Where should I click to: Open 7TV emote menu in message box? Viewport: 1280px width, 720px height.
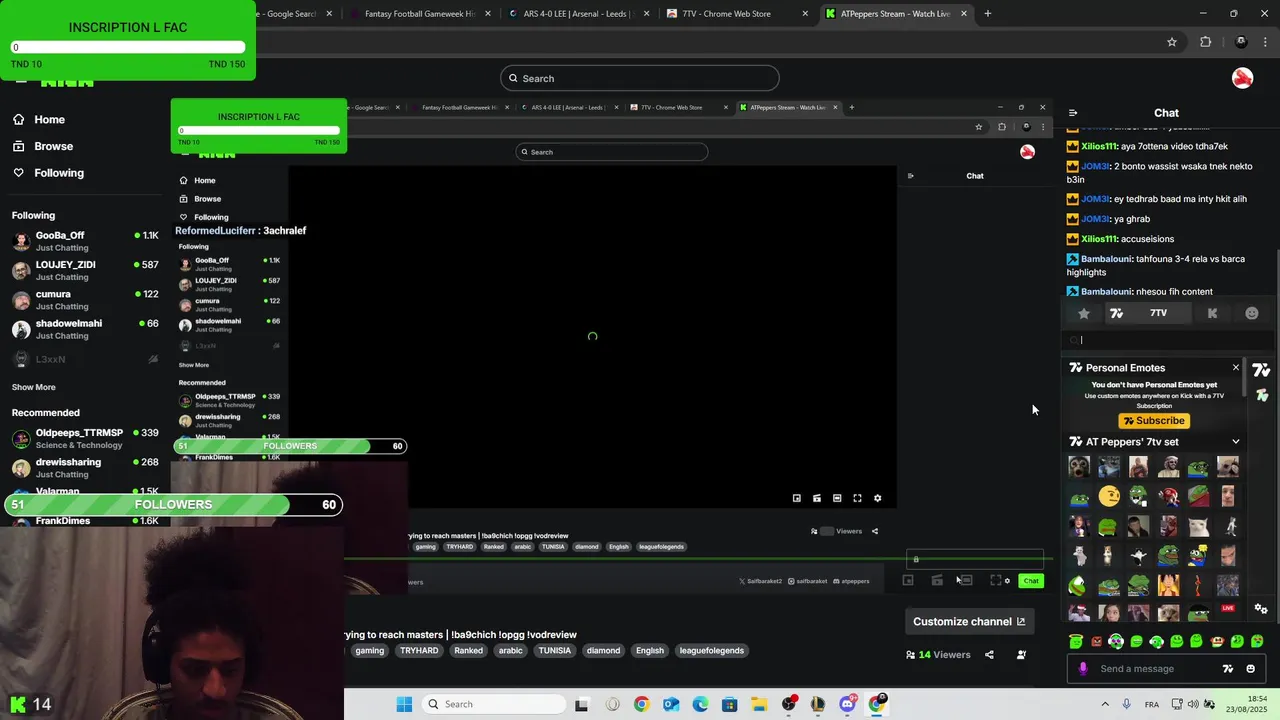[x=1228, y=669]
